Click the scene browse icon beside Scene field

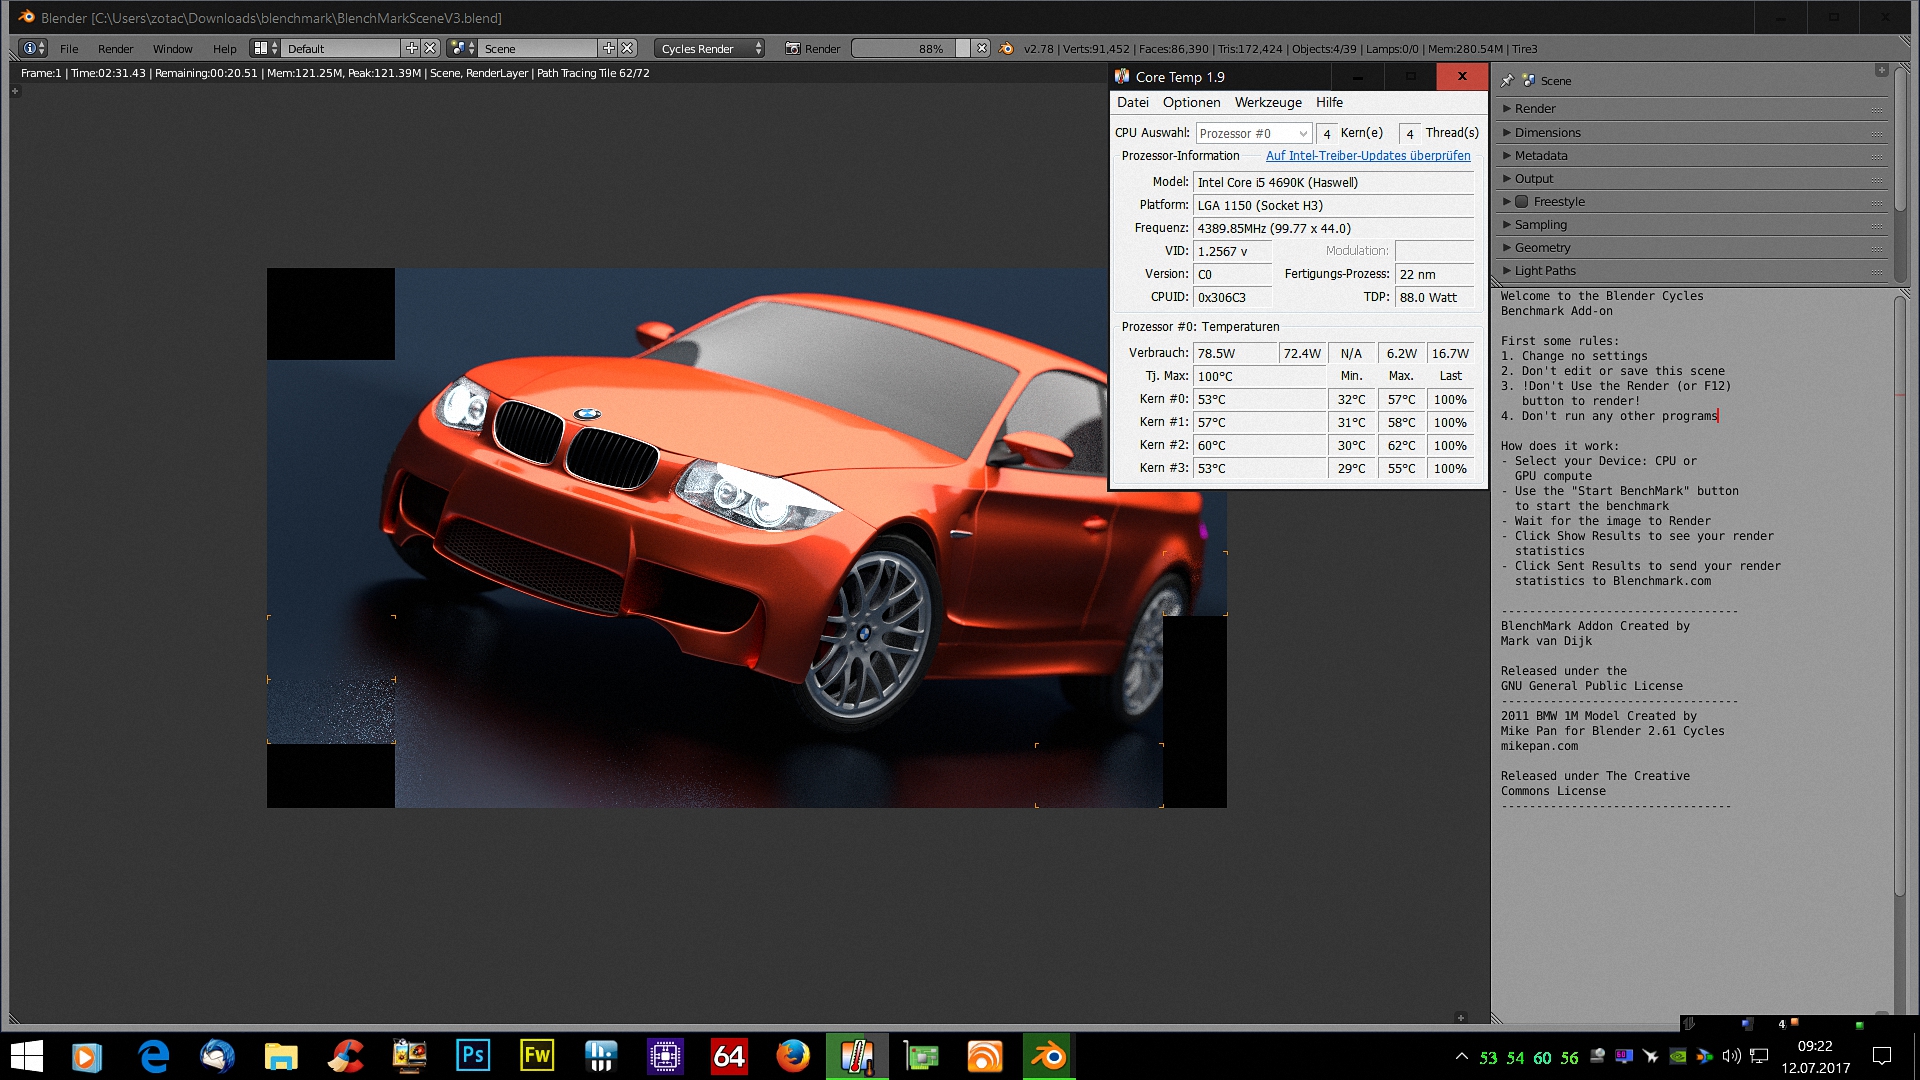point(461,48)
